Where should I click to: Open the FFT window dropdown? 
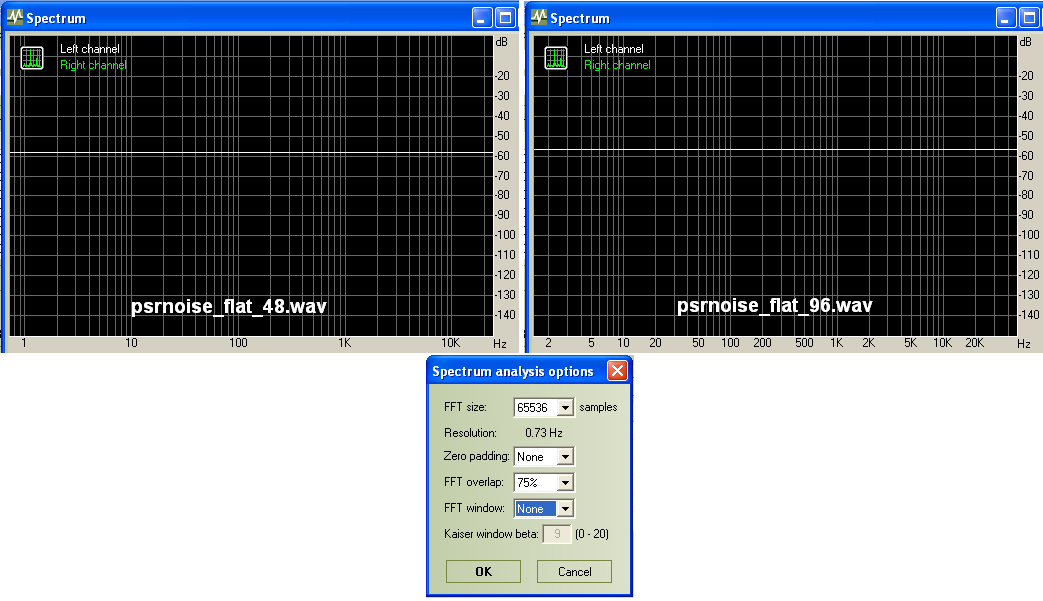point(565,509)
